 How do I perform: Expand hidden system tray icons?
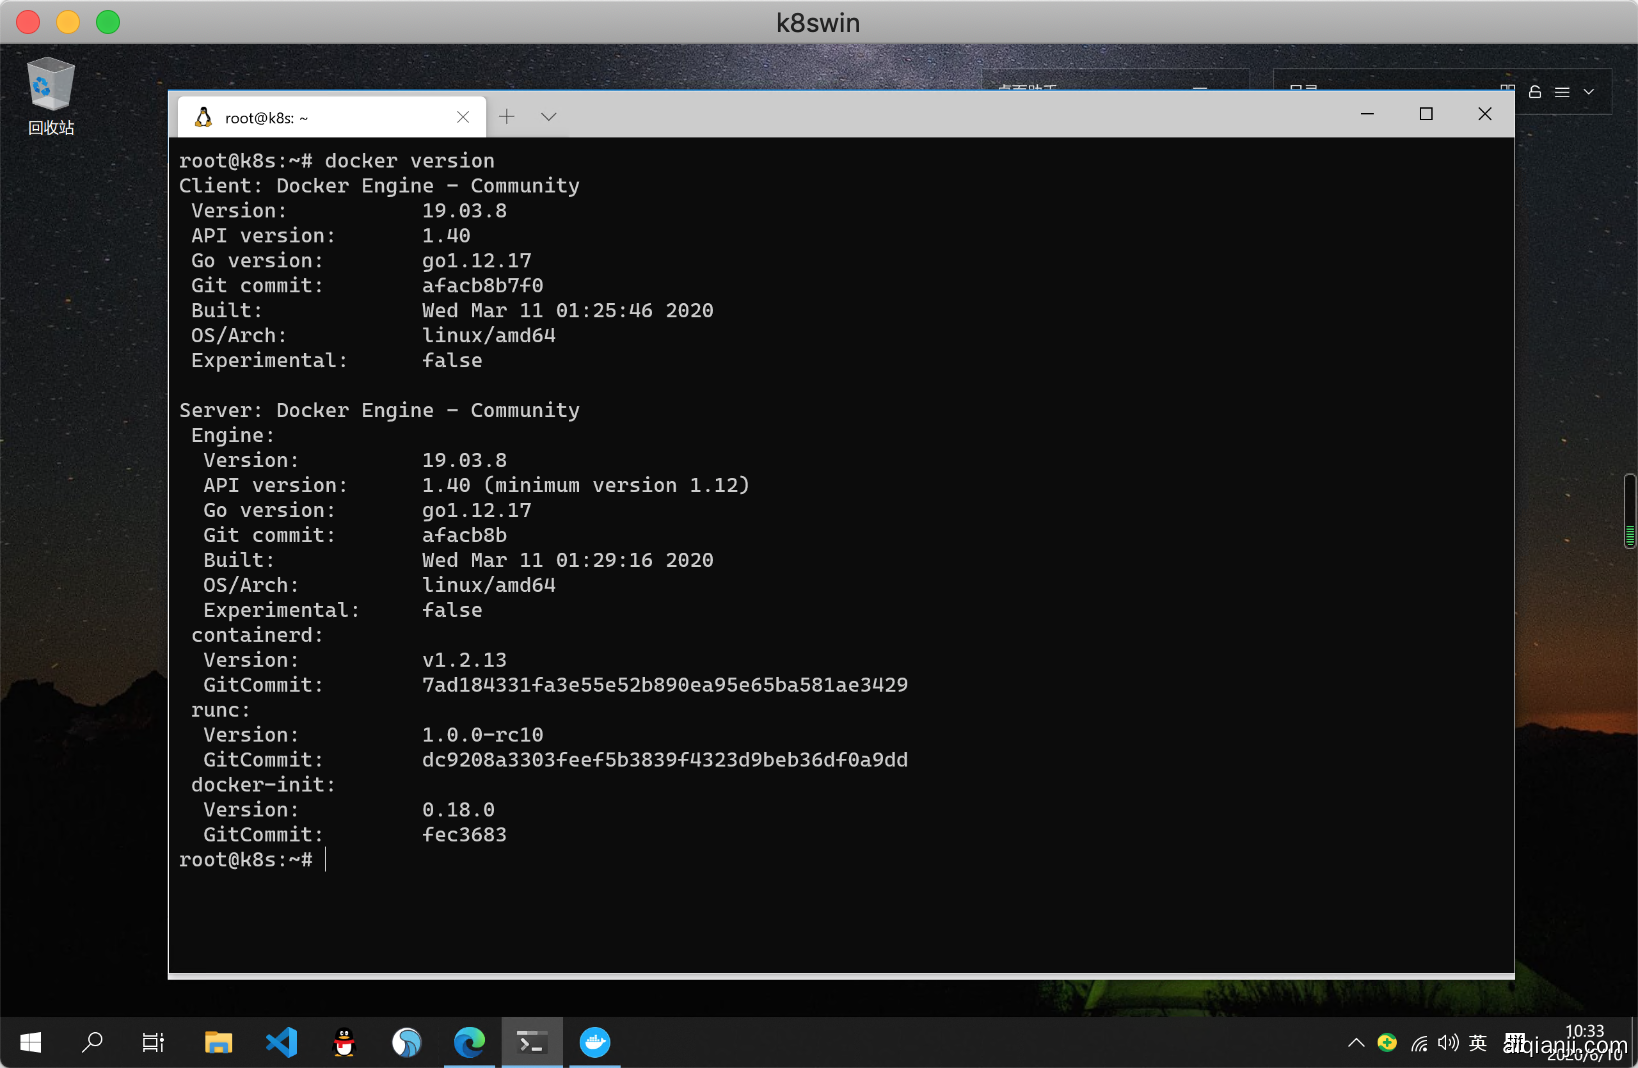coord(1356,1043)
